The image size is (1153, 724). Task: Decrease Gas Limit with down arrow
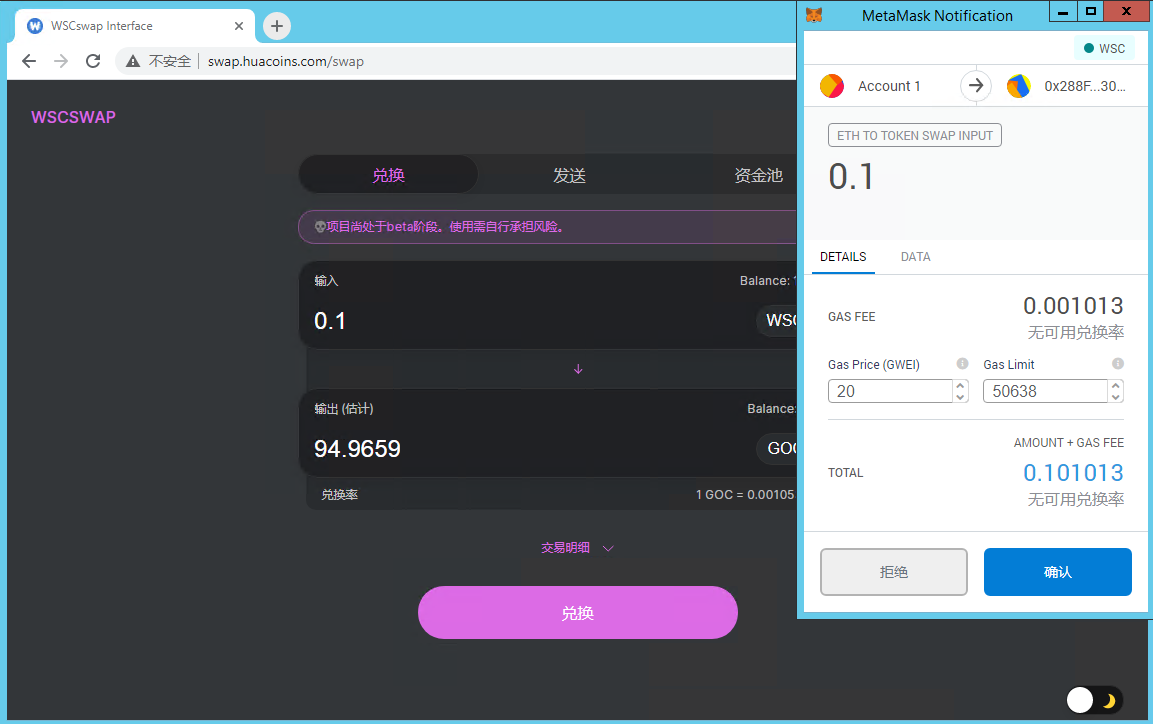tap(1116, 397)
